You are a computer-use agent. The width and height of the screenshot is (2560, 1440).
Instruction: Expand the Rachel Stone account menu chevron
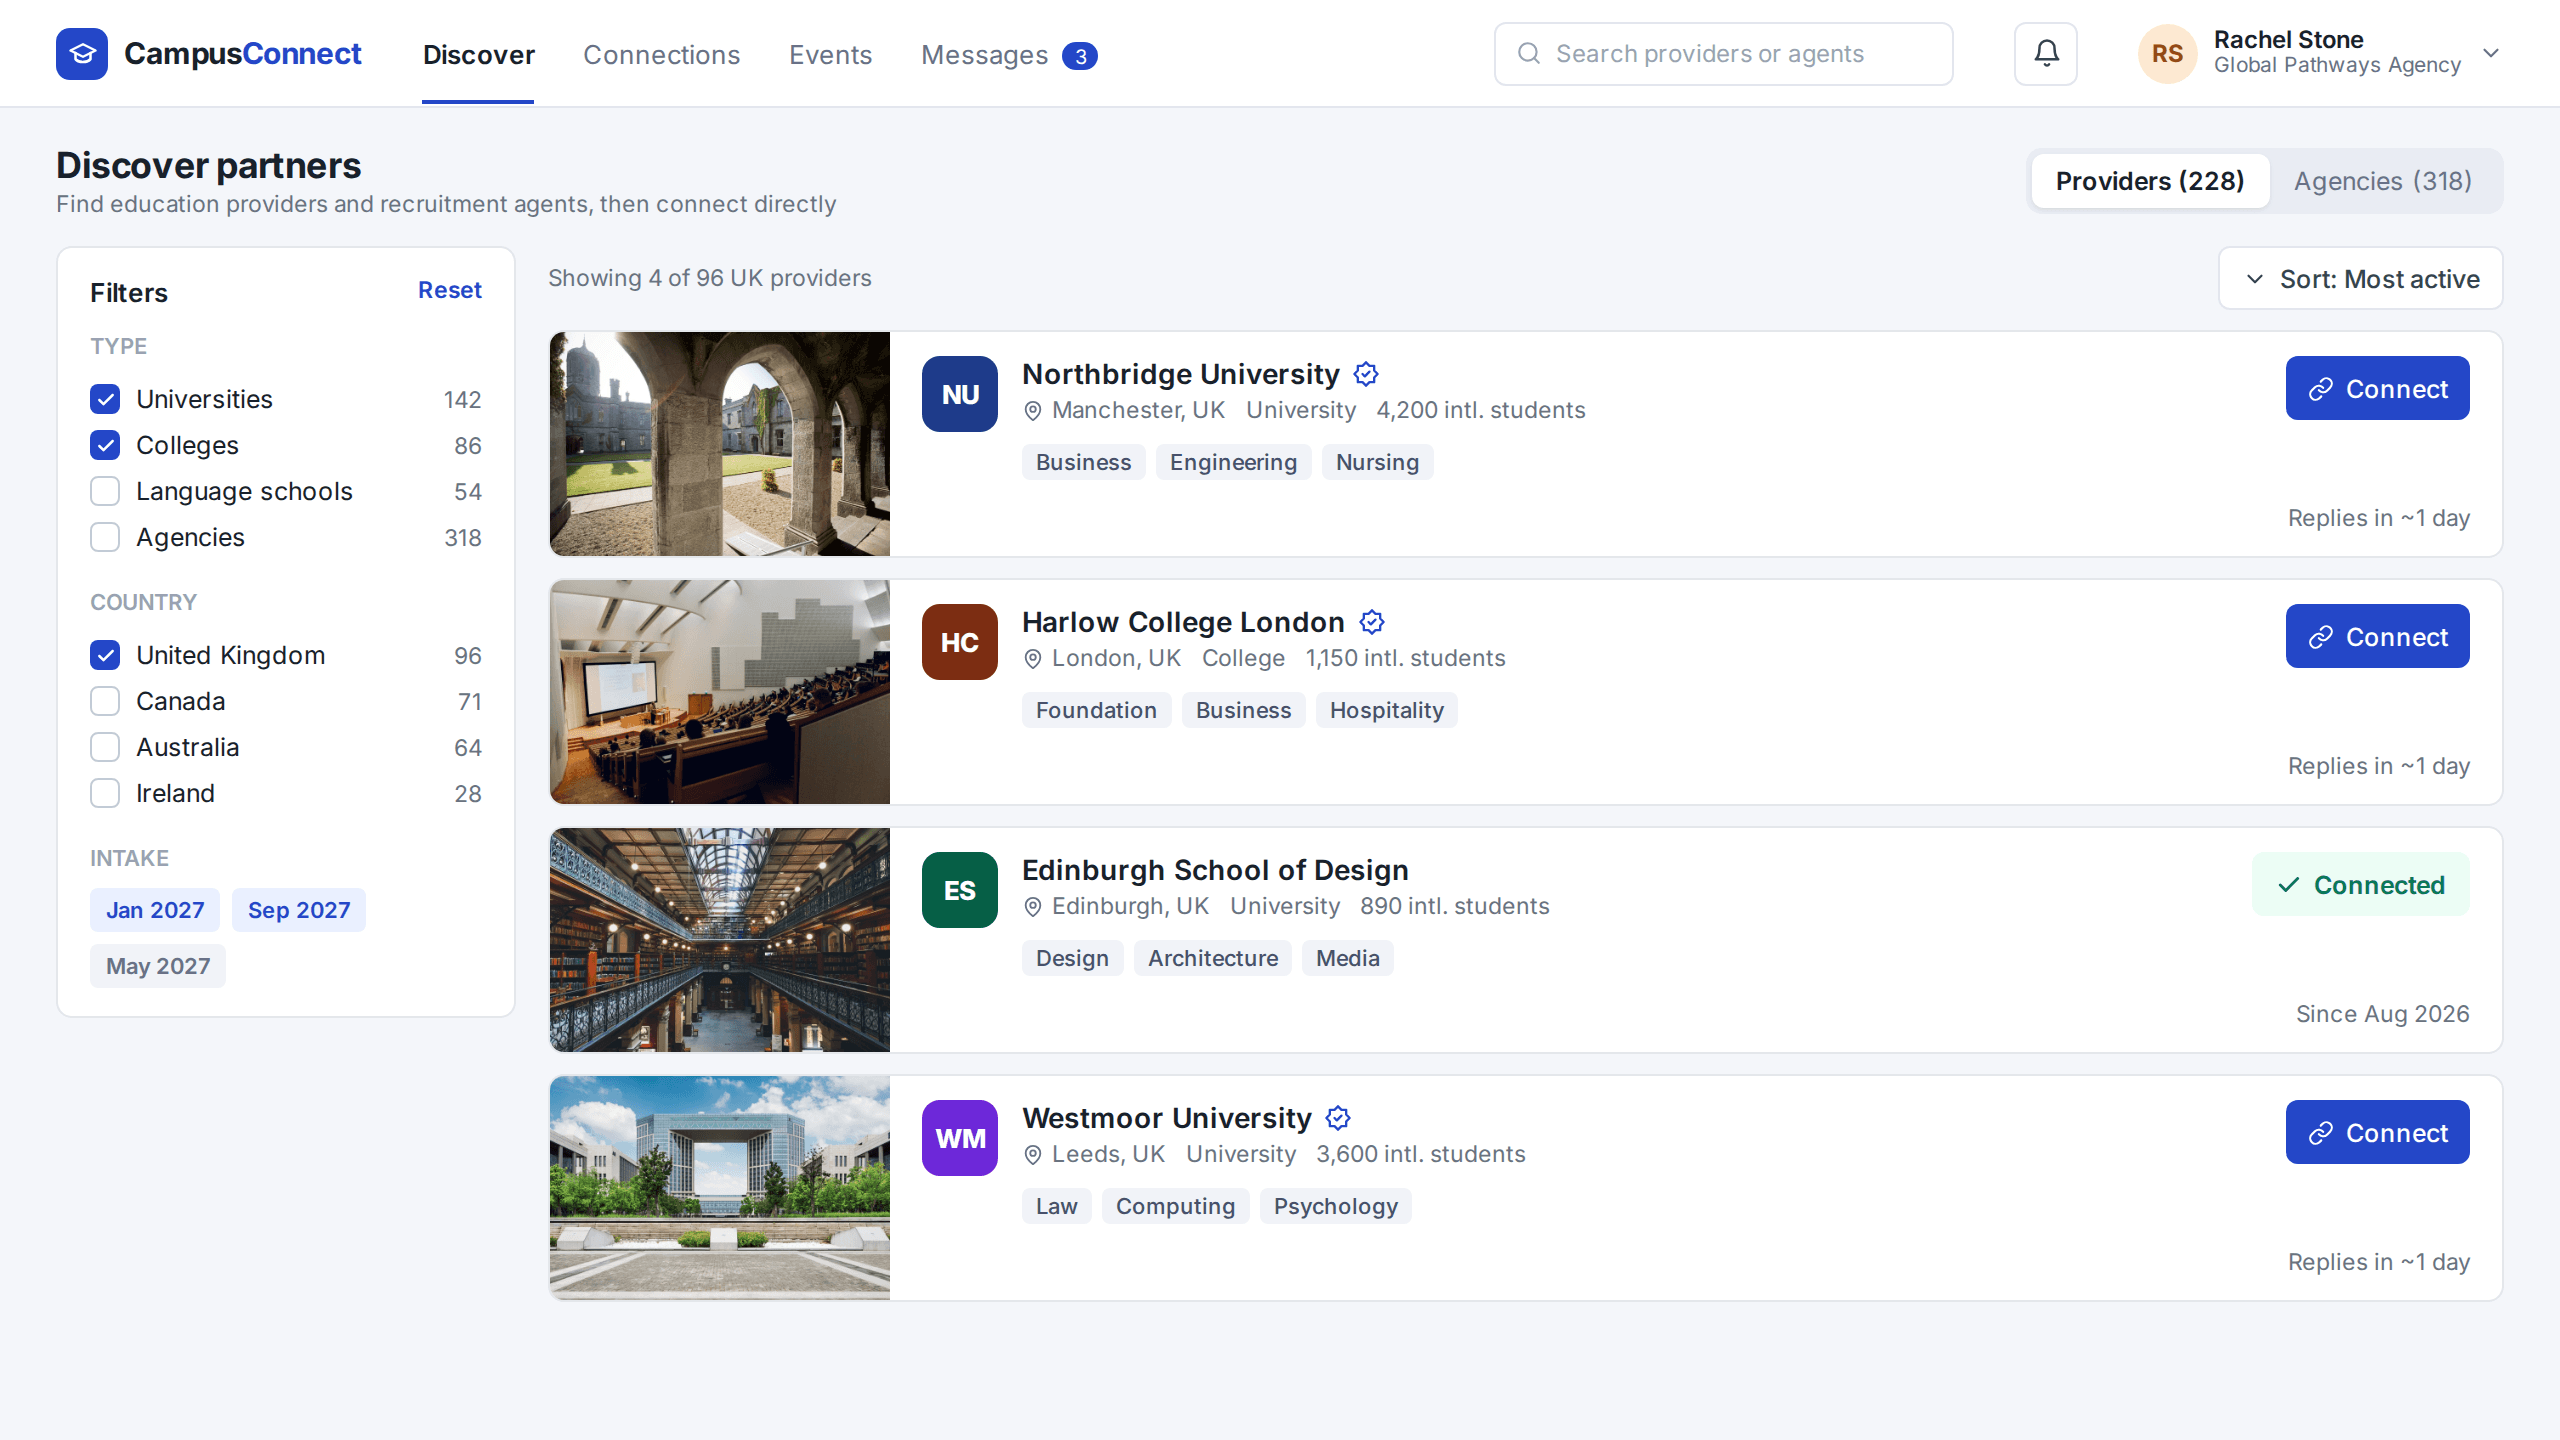pos(2491,53)
